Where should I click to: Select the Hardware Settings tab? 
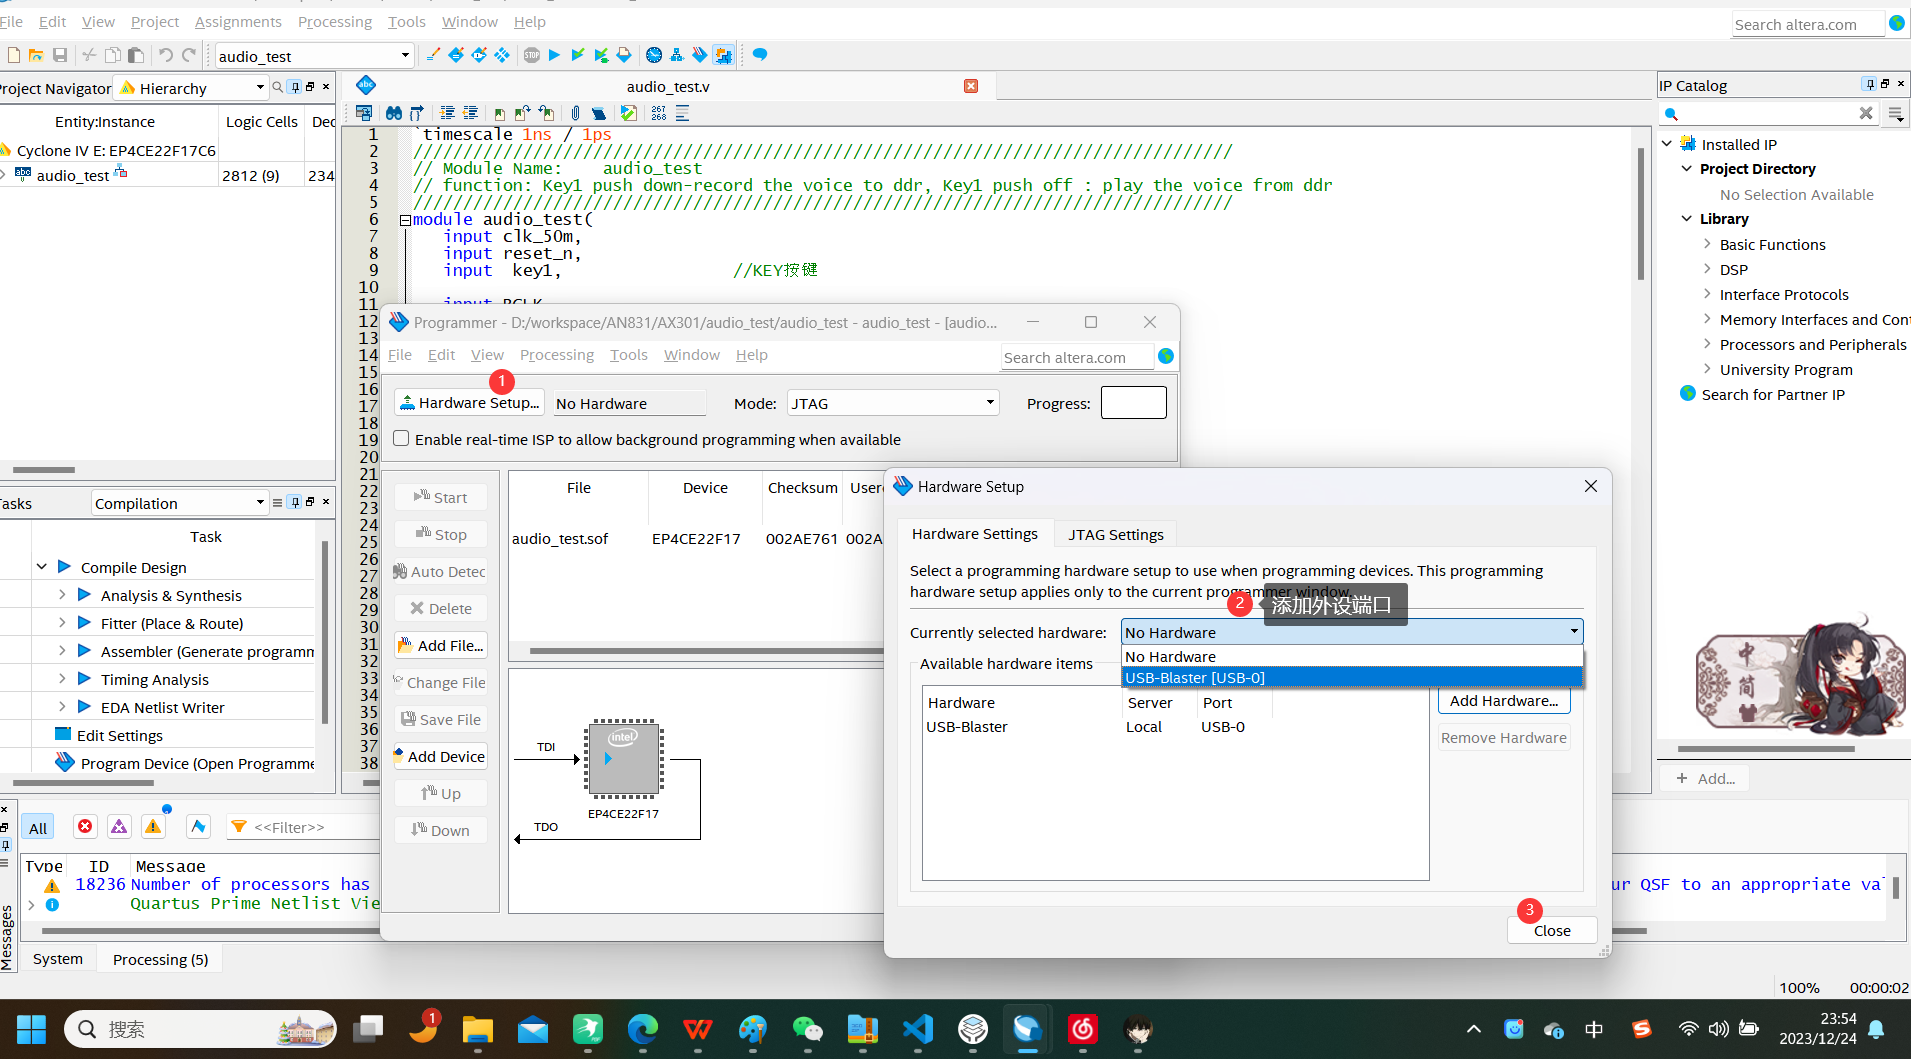974,534
